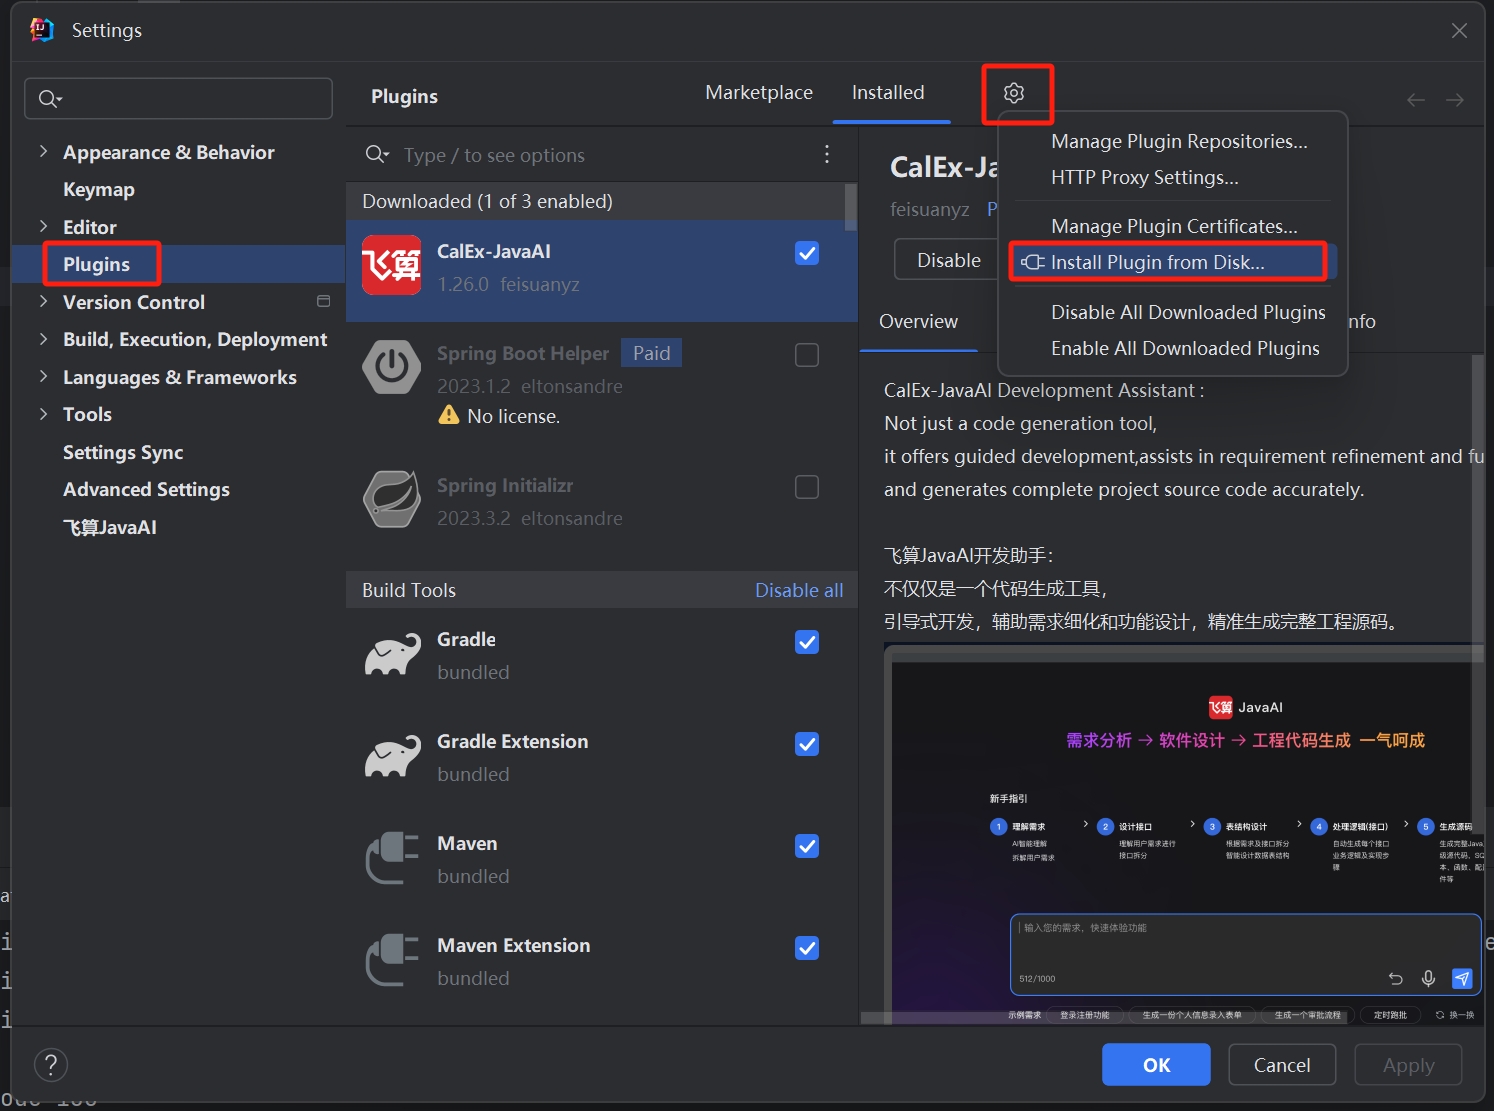Viewport: 1494px width, 1111px height.
Task: Select Install Plugin from Disk
Action: click(1173, 262)
